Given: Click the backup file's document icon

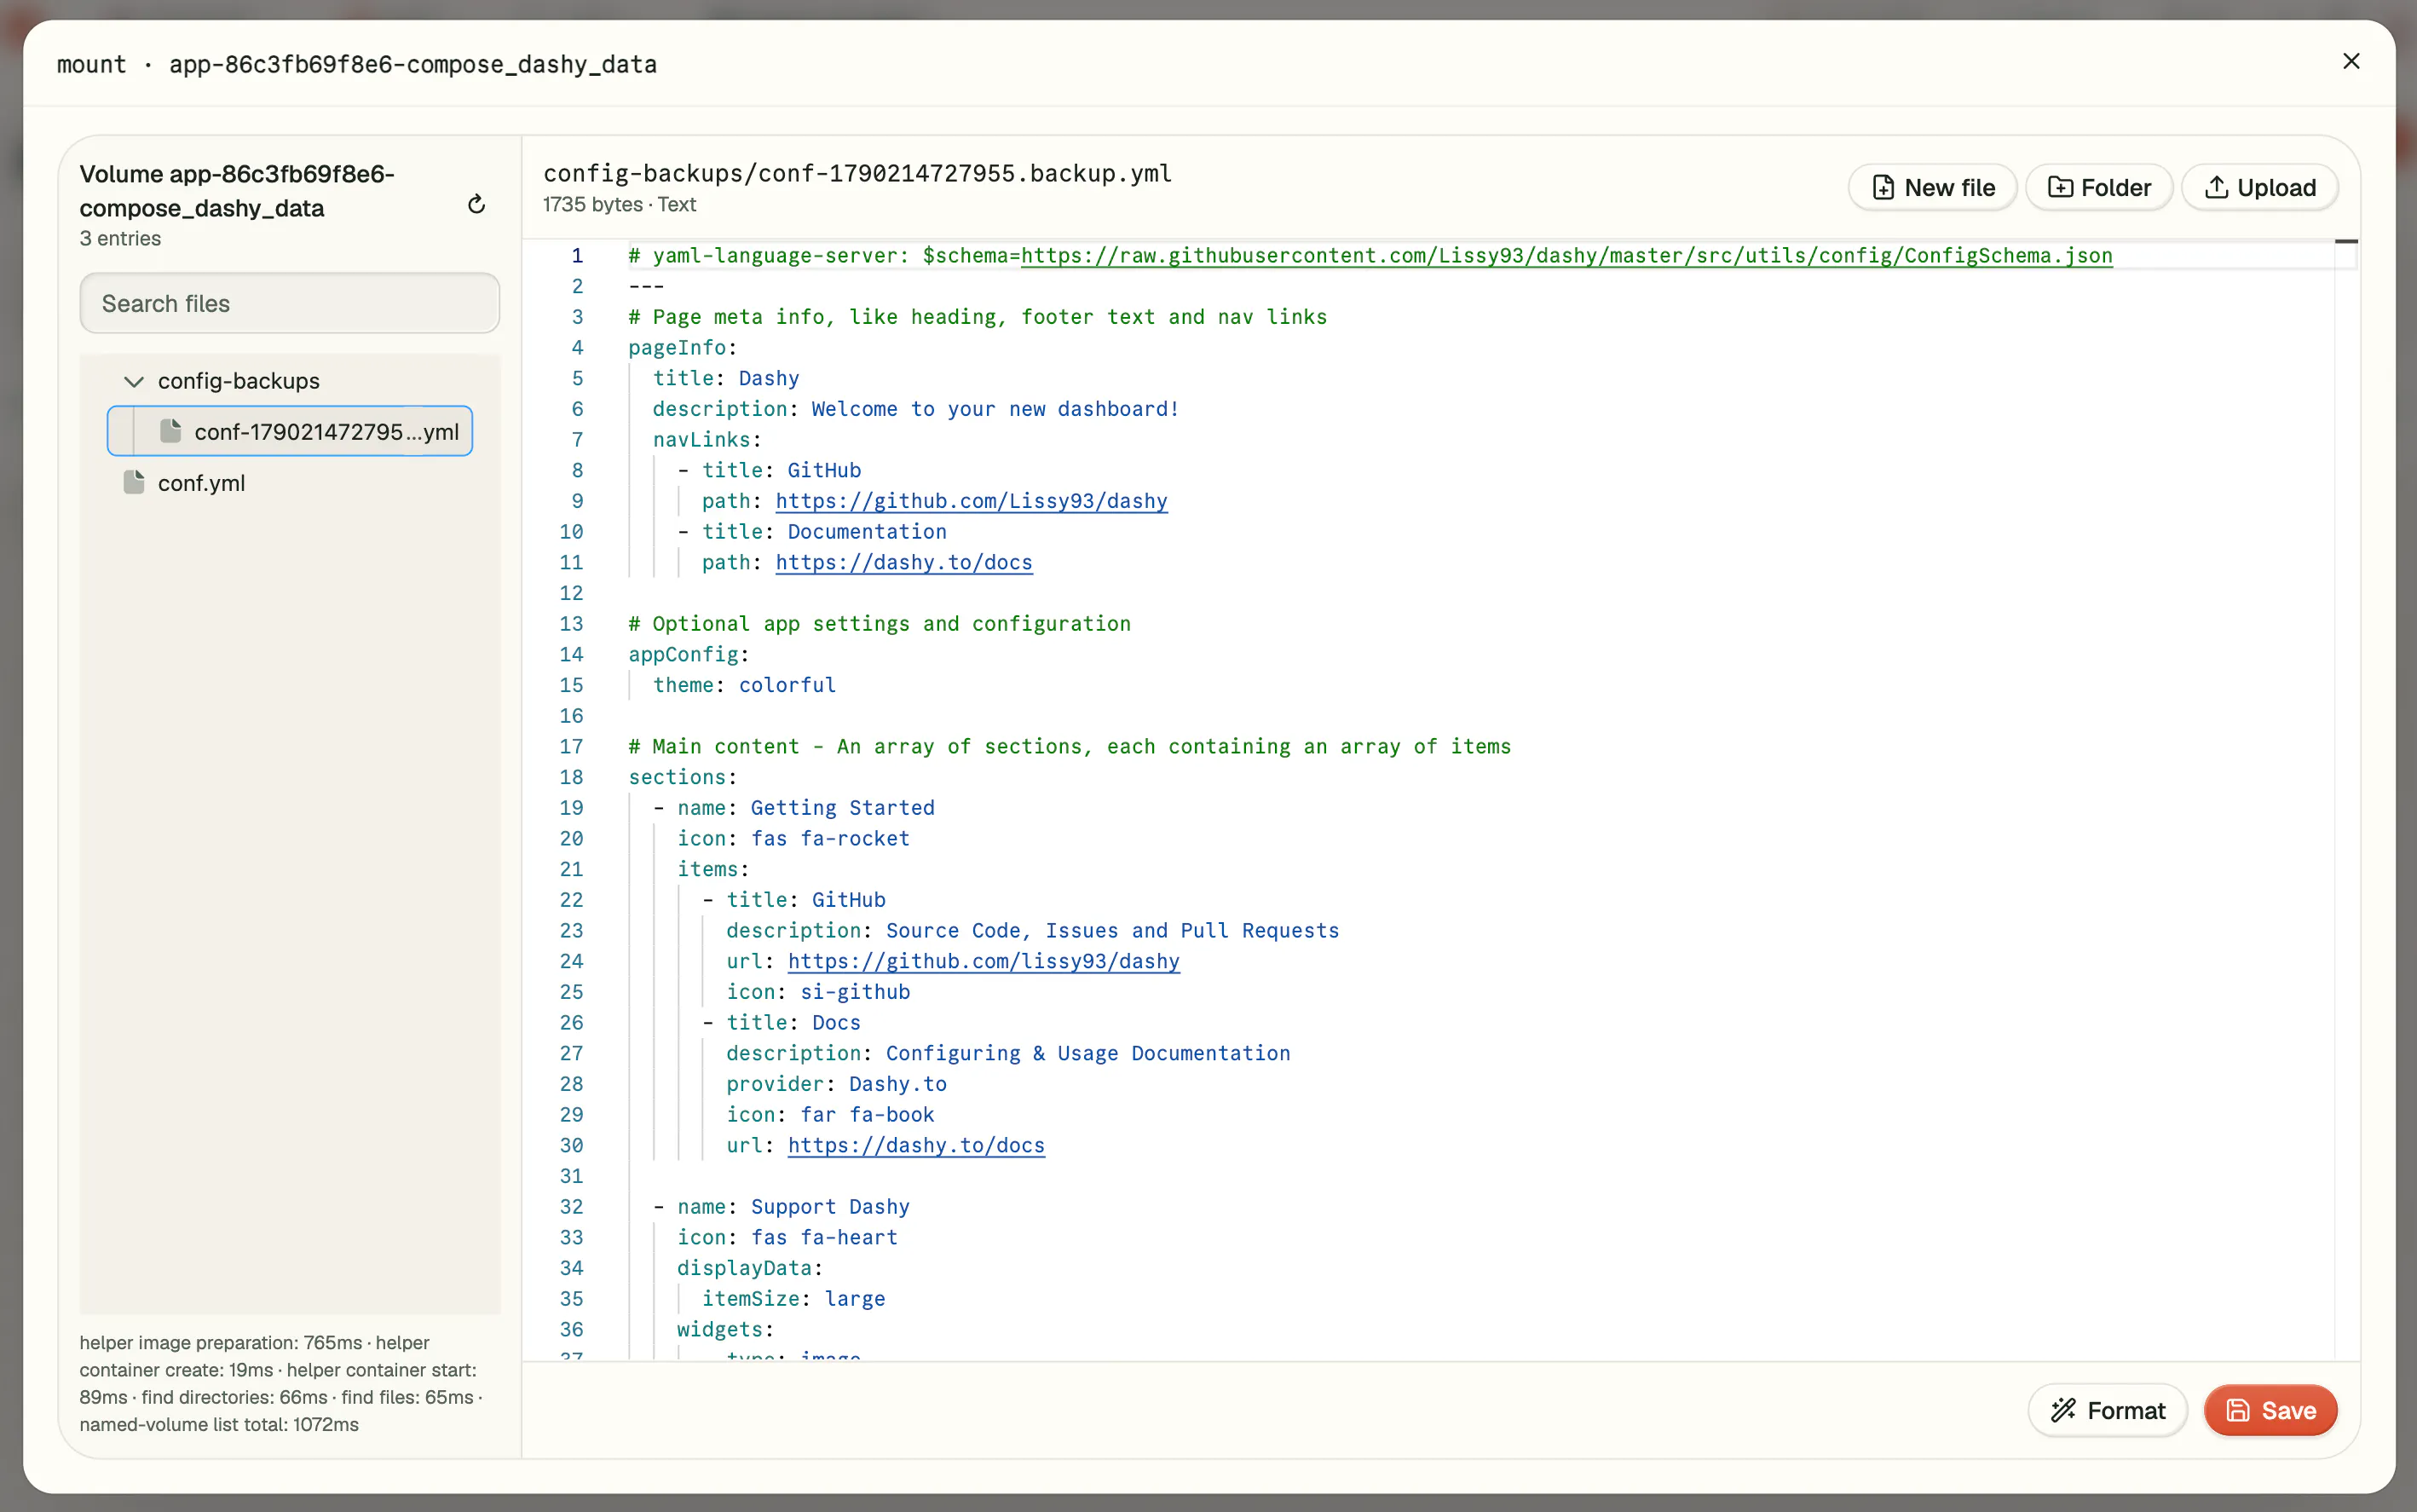Looking at the screenshot, I should point(171,431).
